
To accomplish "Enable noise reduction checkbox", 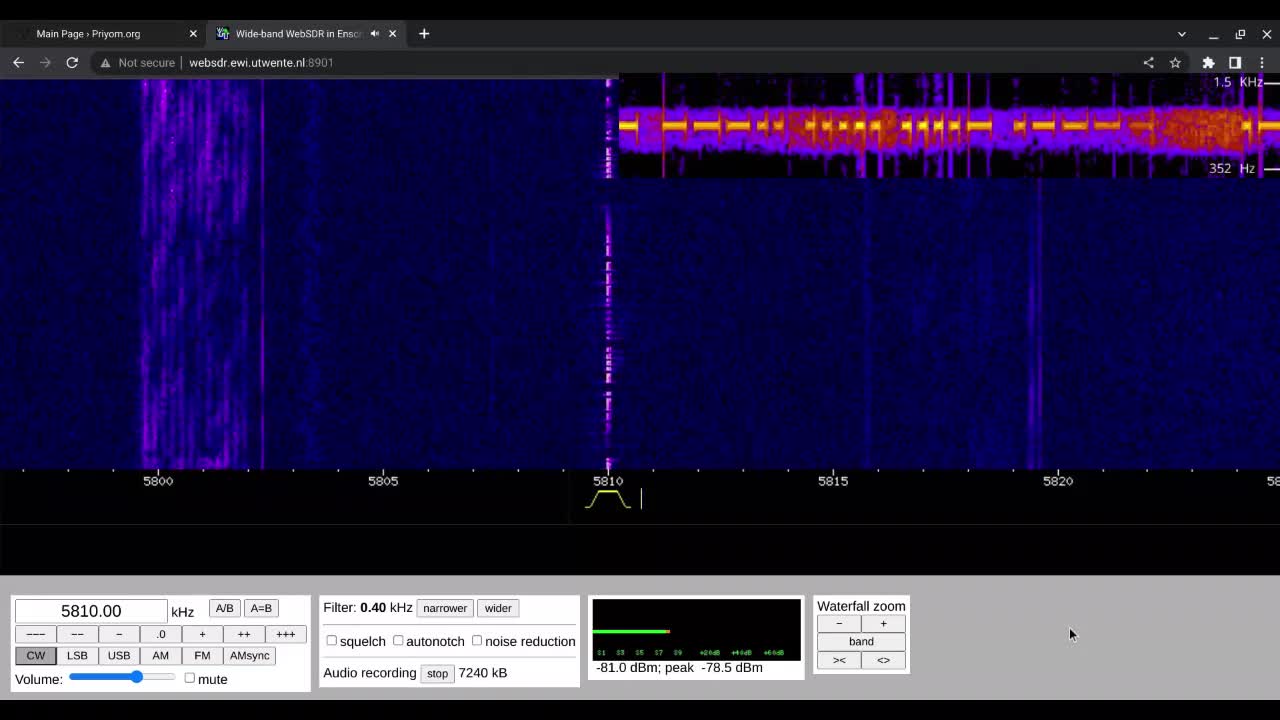I will coord(477,641).
